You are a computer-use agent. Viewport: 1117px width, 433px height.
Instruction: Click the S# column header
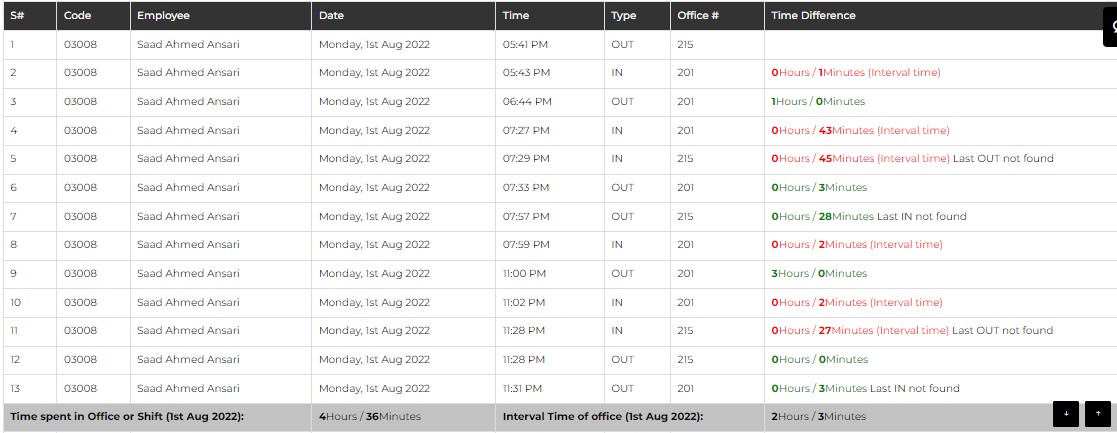[17, 16]
